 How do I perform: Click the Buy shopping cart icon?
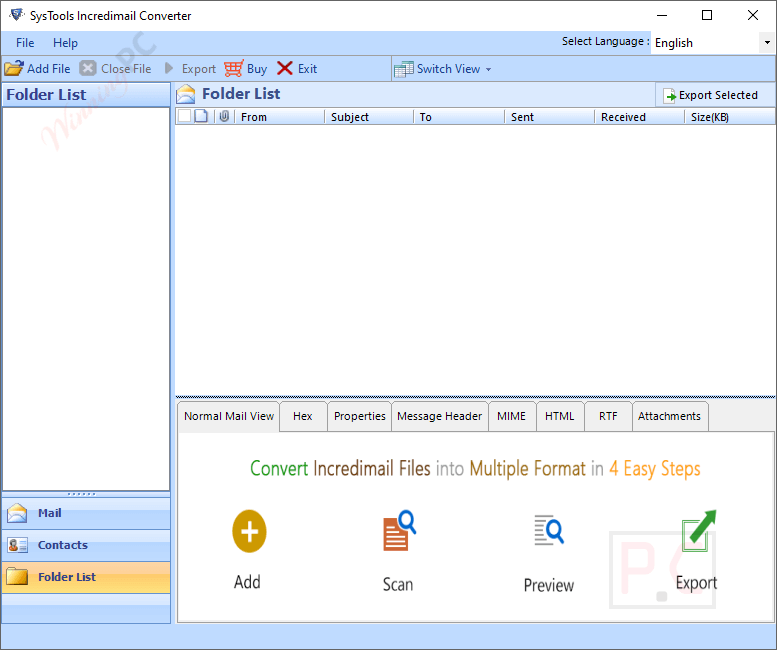[x=233, y=68]
